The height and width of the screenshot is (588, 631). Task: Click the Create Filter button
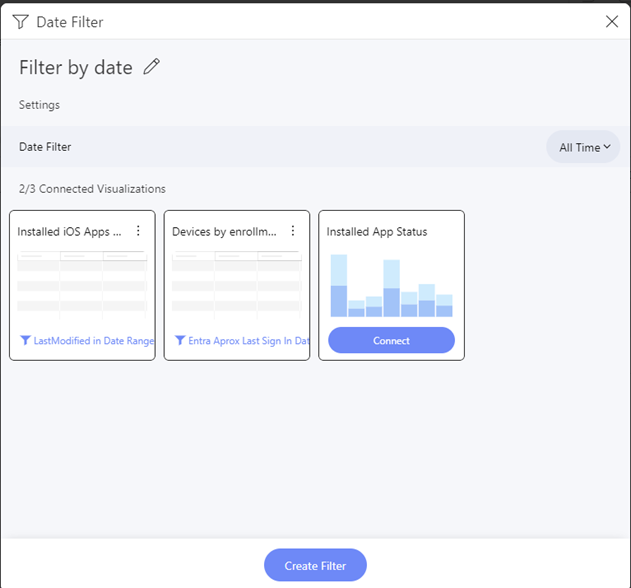click(315, 565)
